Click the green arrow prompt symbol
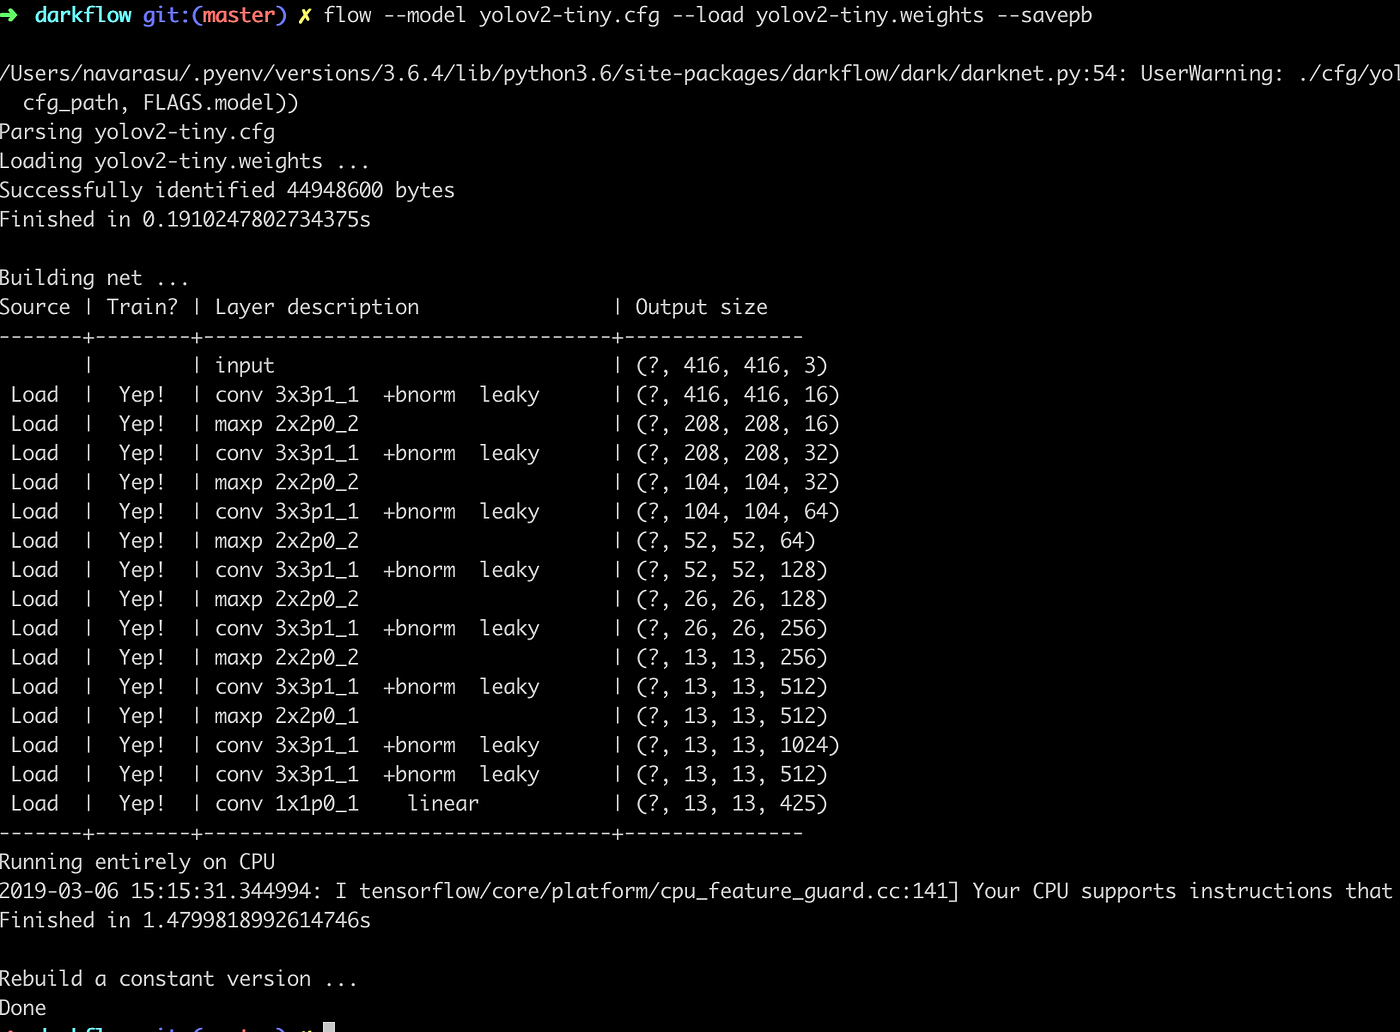Image resolution: width=1400 pixels, height=1032 pixels. (x=12, y=15)
